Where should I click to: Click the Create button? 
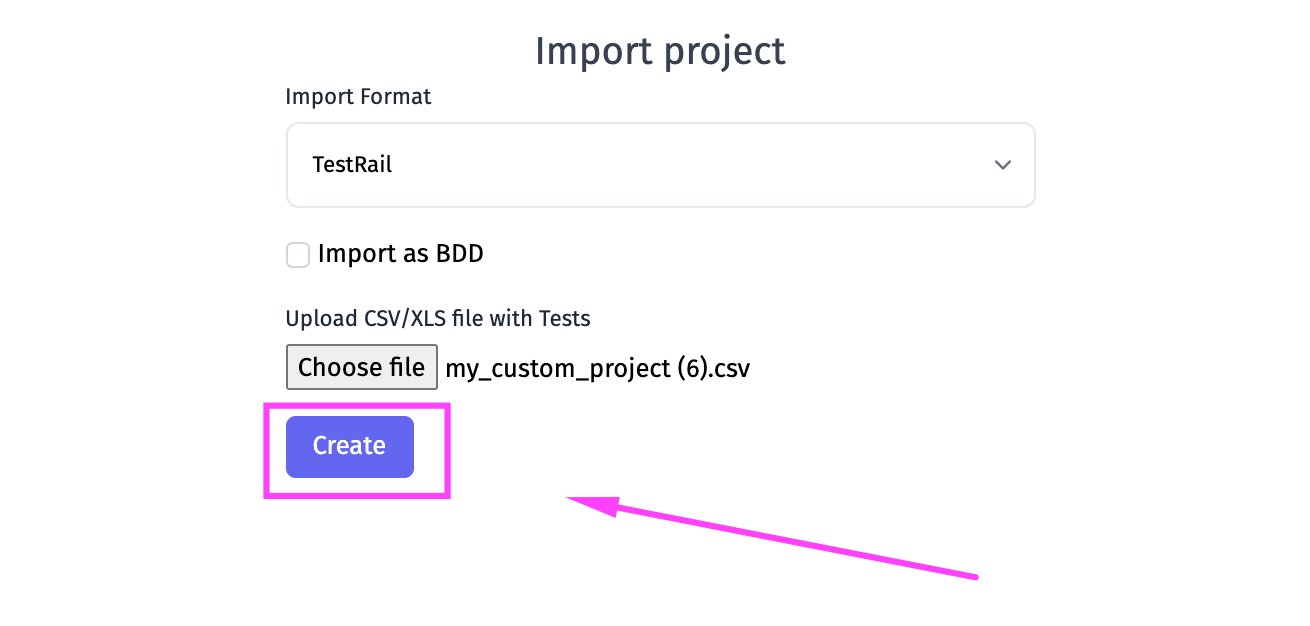tap(349, 446)
